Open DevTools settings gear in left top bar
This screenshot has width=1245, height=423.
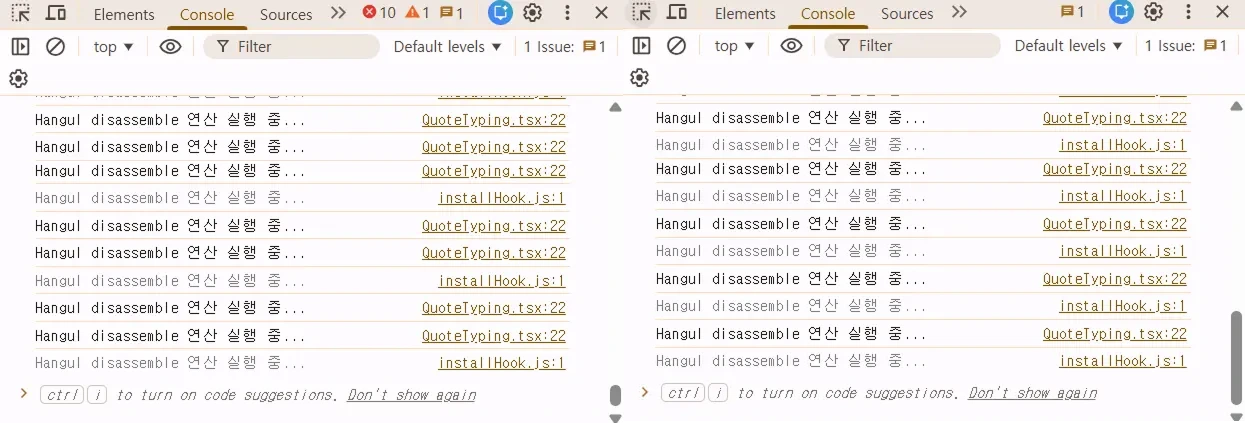533,13
